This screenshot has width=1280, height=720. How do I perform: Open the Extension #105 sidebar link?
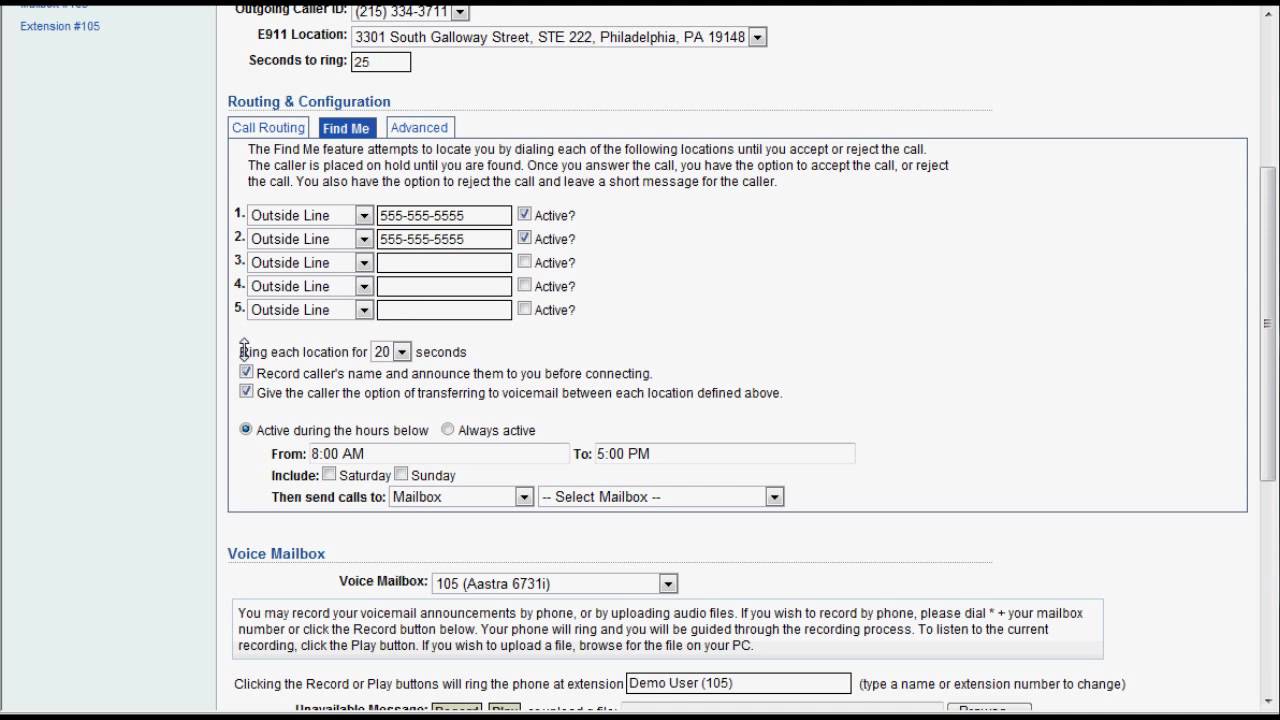60,26
